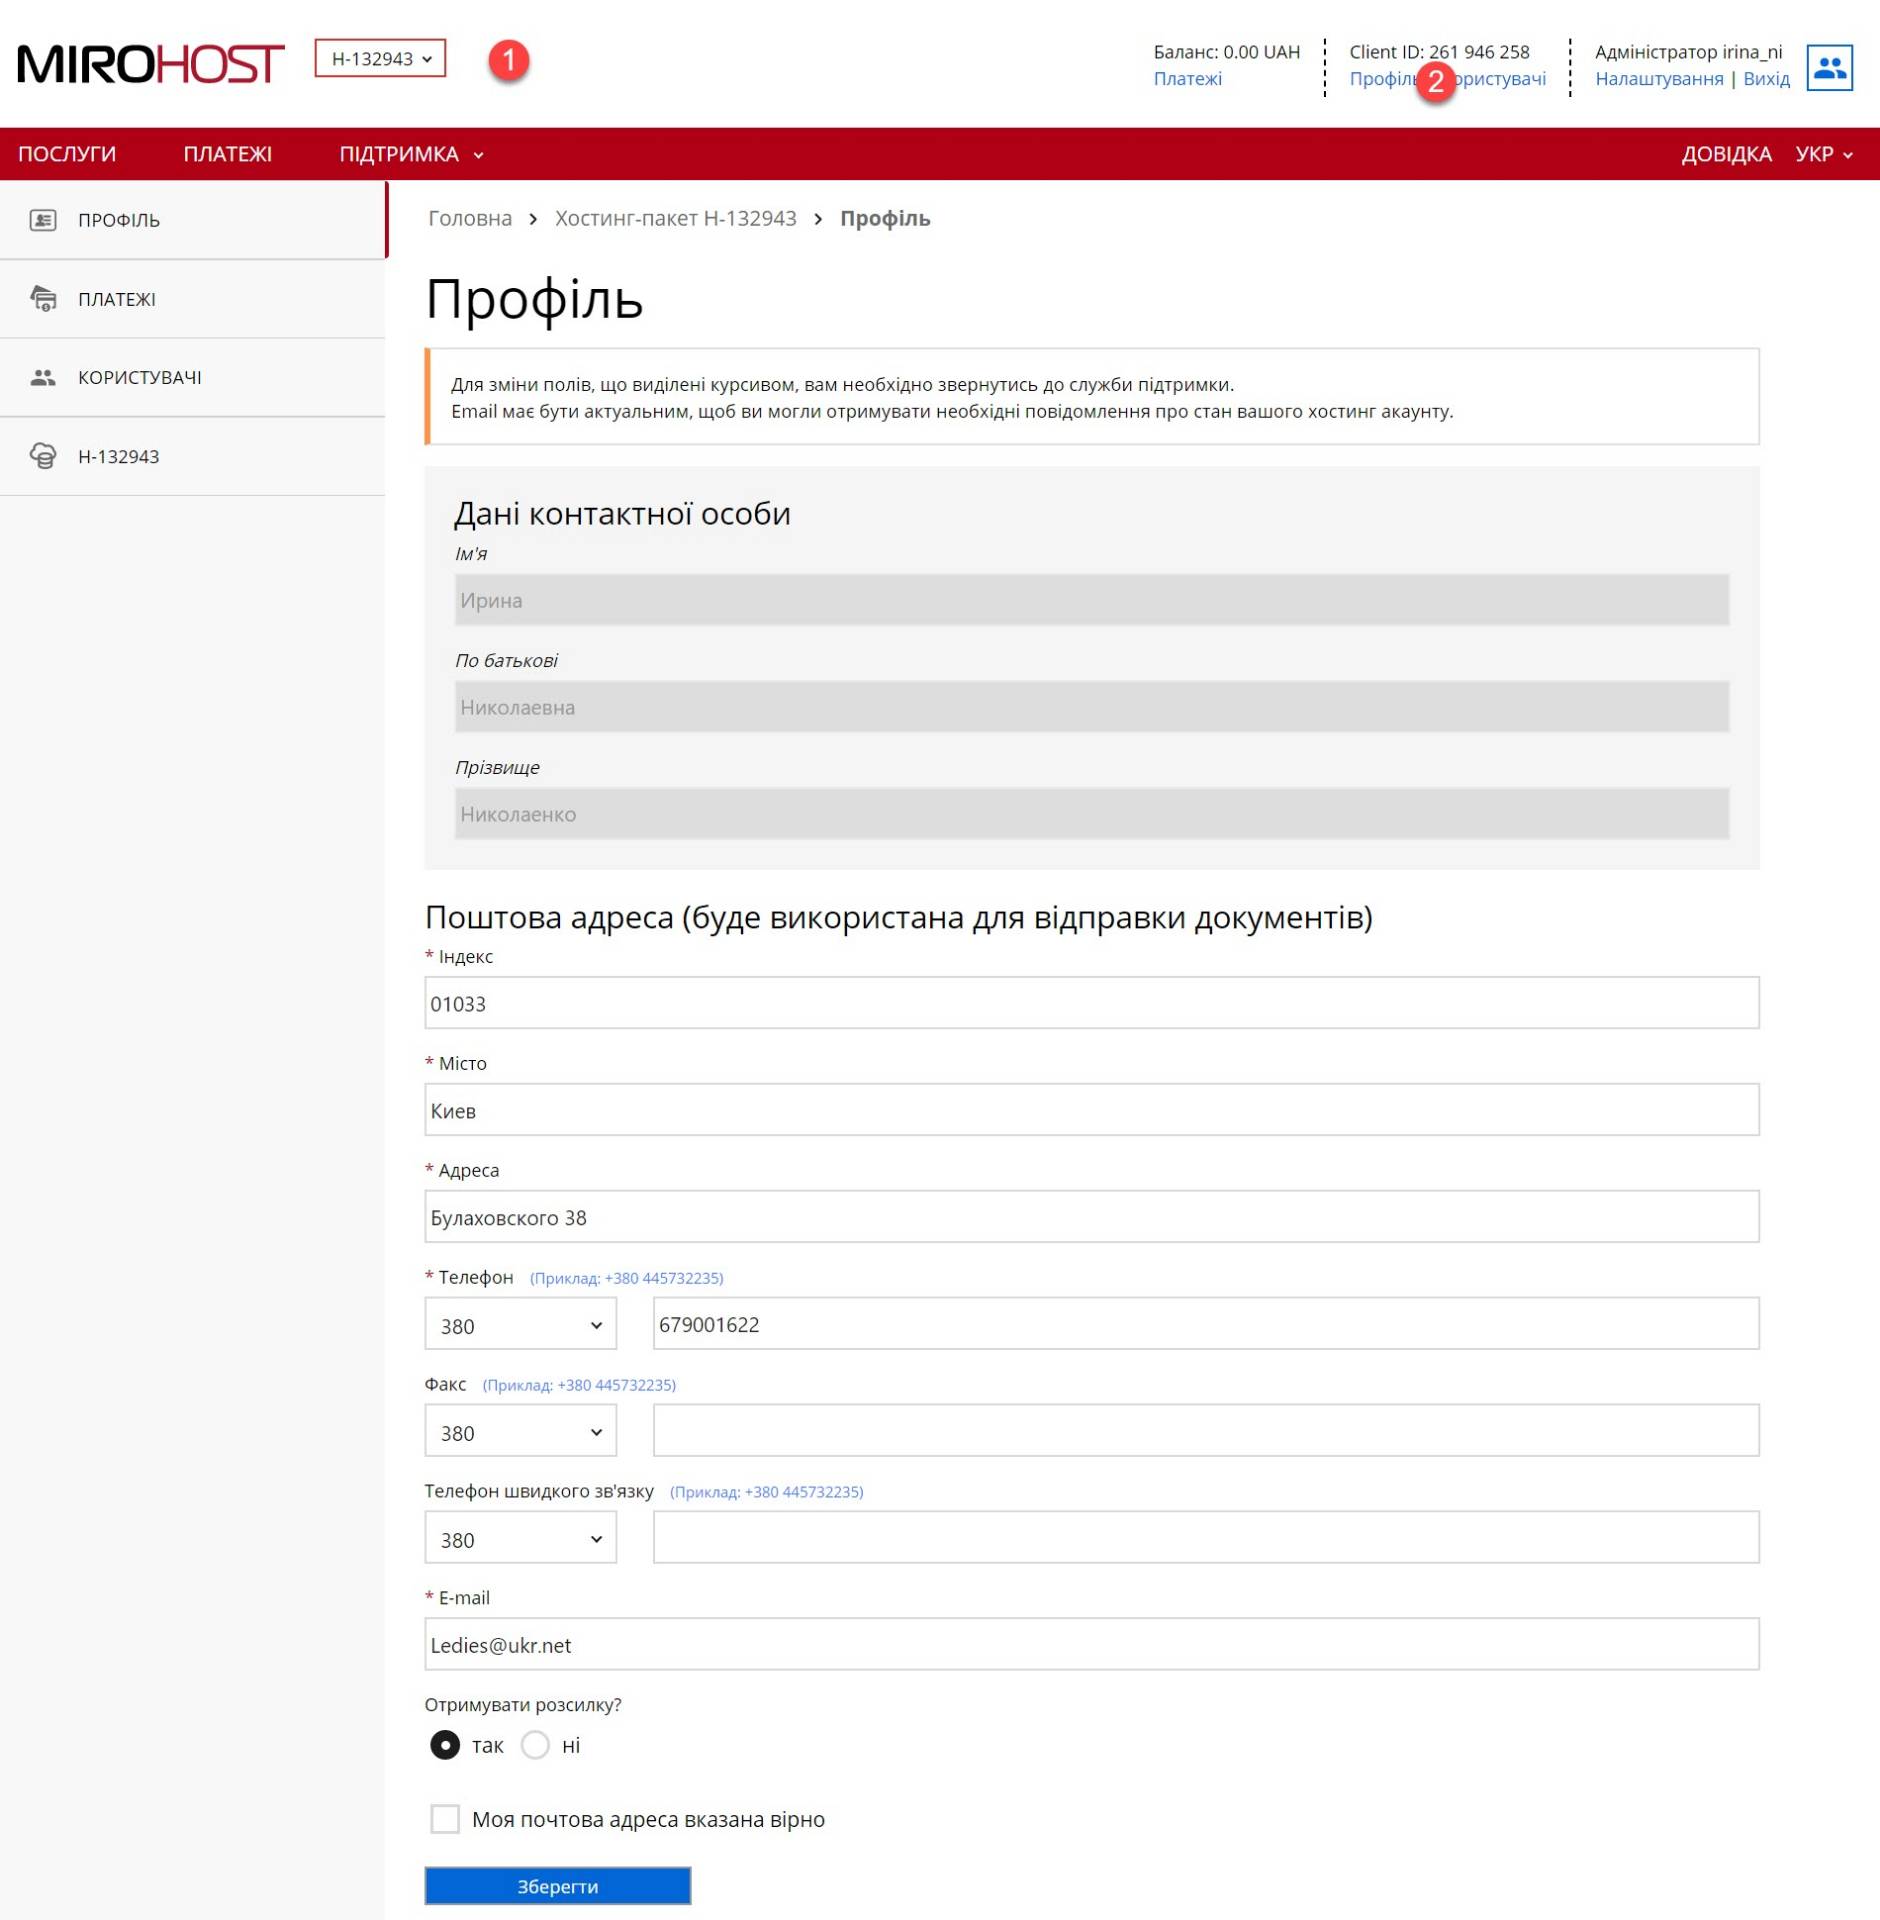The height and width of the screenshot is (1920, 1880).
Task: Click the 'Профіль' page heading
Action: (x=534, y=298)
